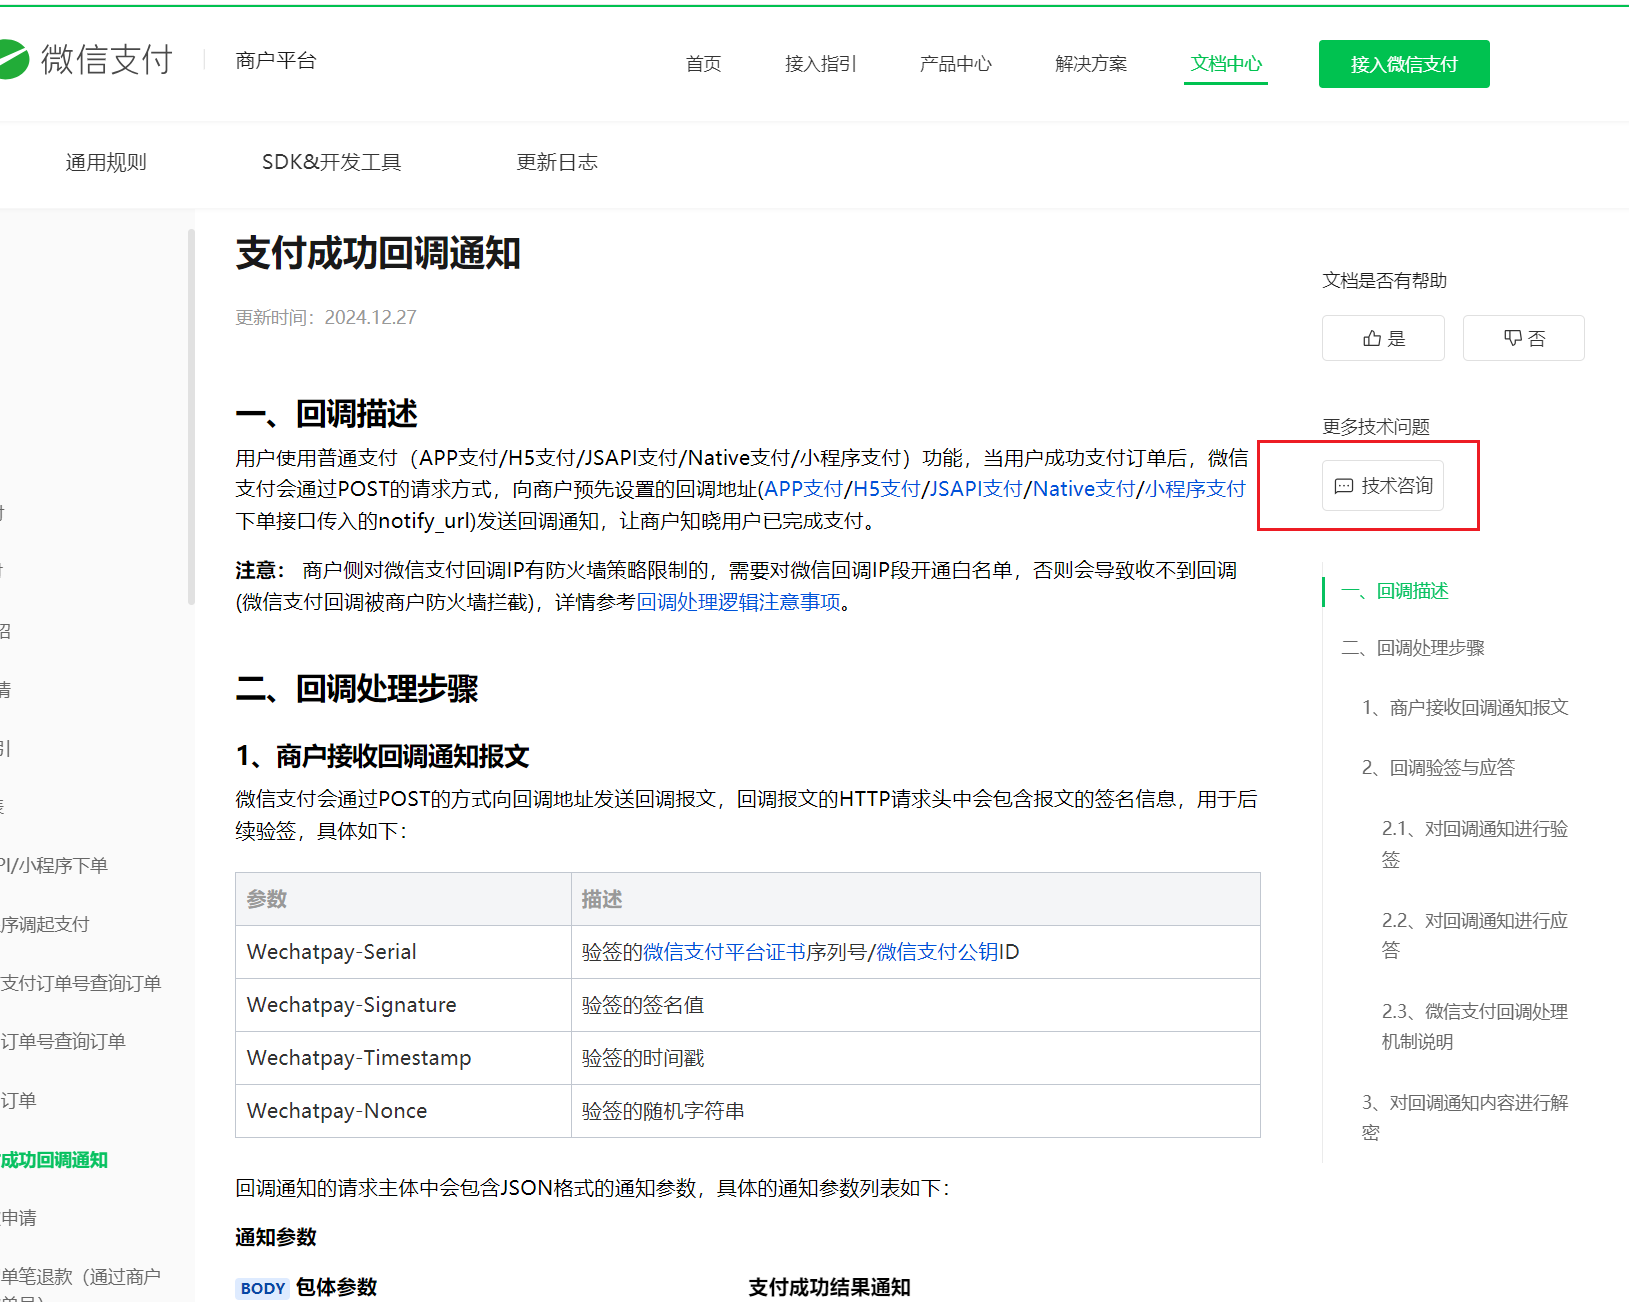1629x1302 pixels.
Task: Click the 参数 table column header
Action: tap(403, 899)
